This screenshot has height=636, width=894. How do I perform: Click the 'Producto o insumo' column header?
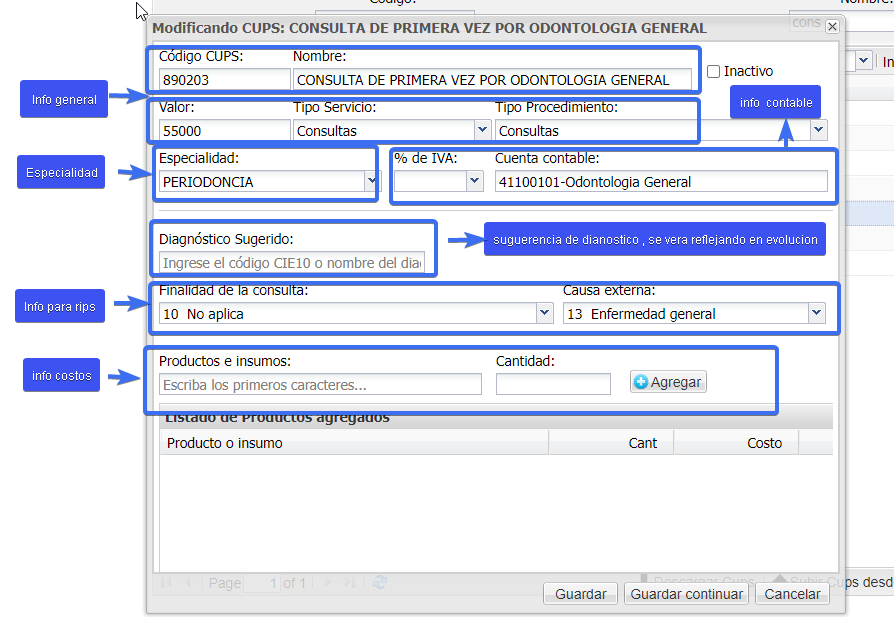coord(354,443)
